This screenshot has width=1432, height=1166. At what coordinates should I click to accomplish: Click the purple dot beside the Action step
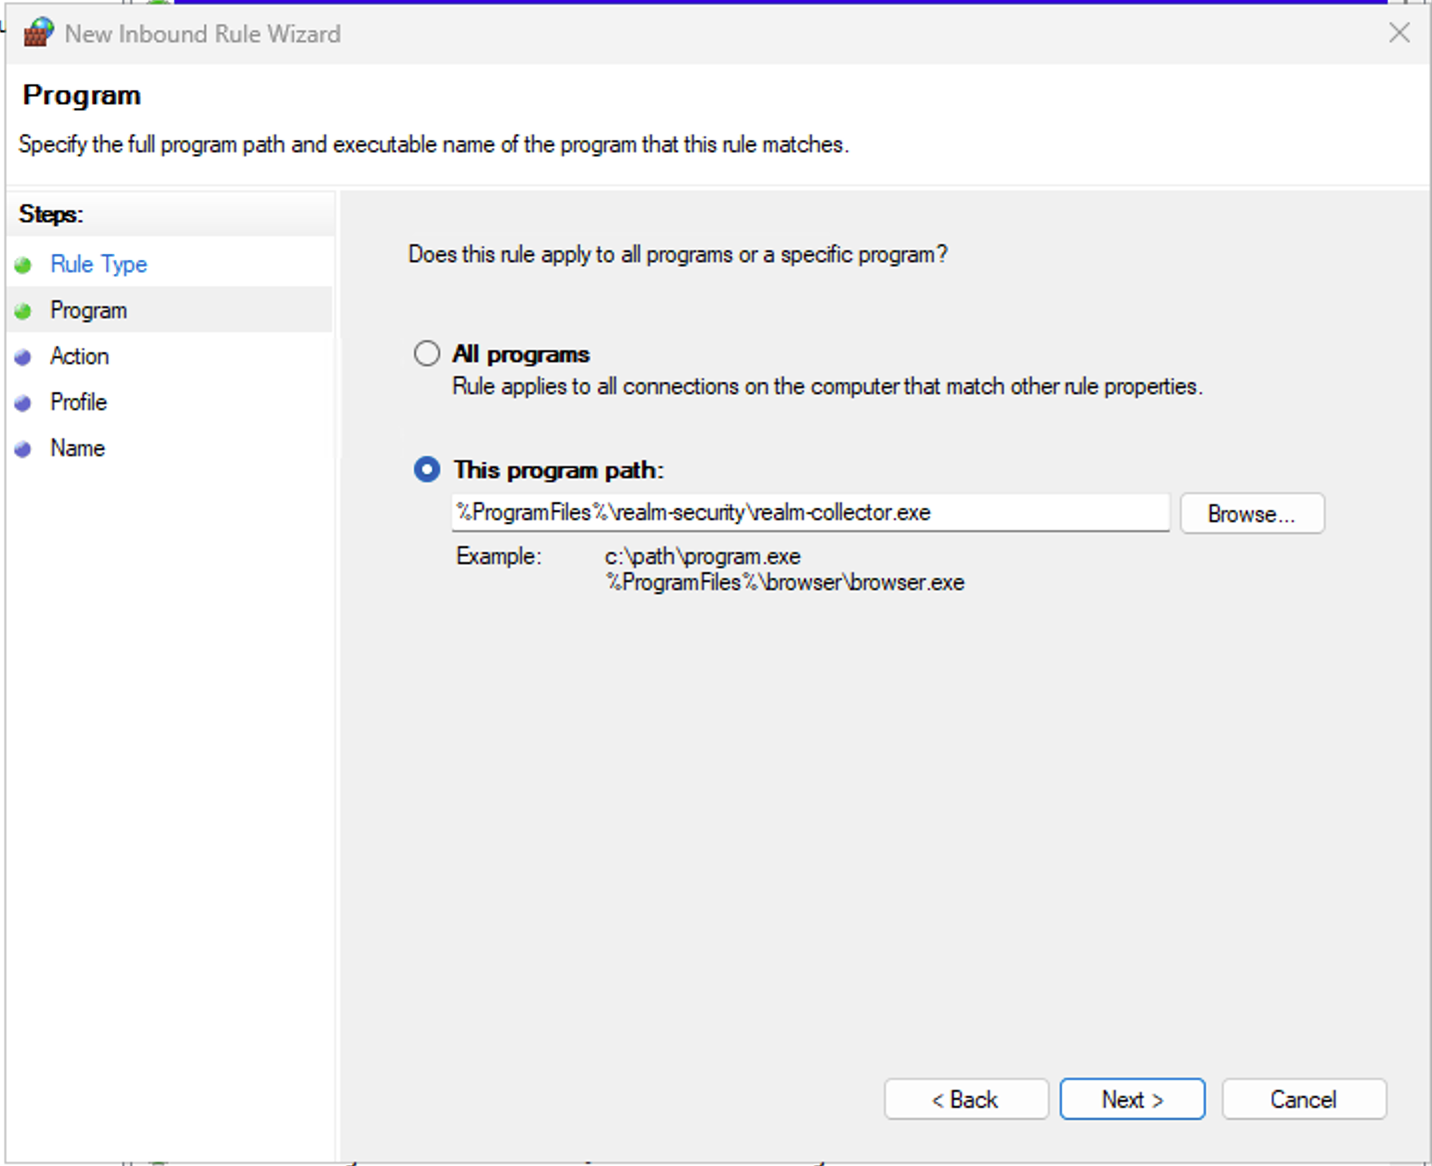pyautogui.click(x=23, y=356)
